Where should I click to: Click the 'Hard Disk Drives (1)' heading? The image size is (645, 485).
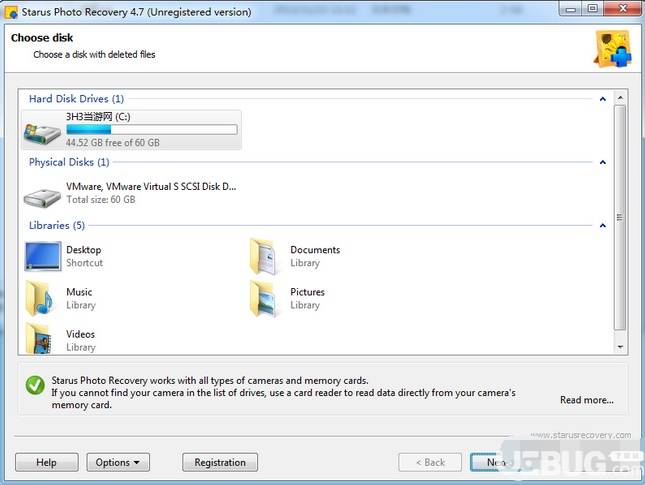point(77,99)
